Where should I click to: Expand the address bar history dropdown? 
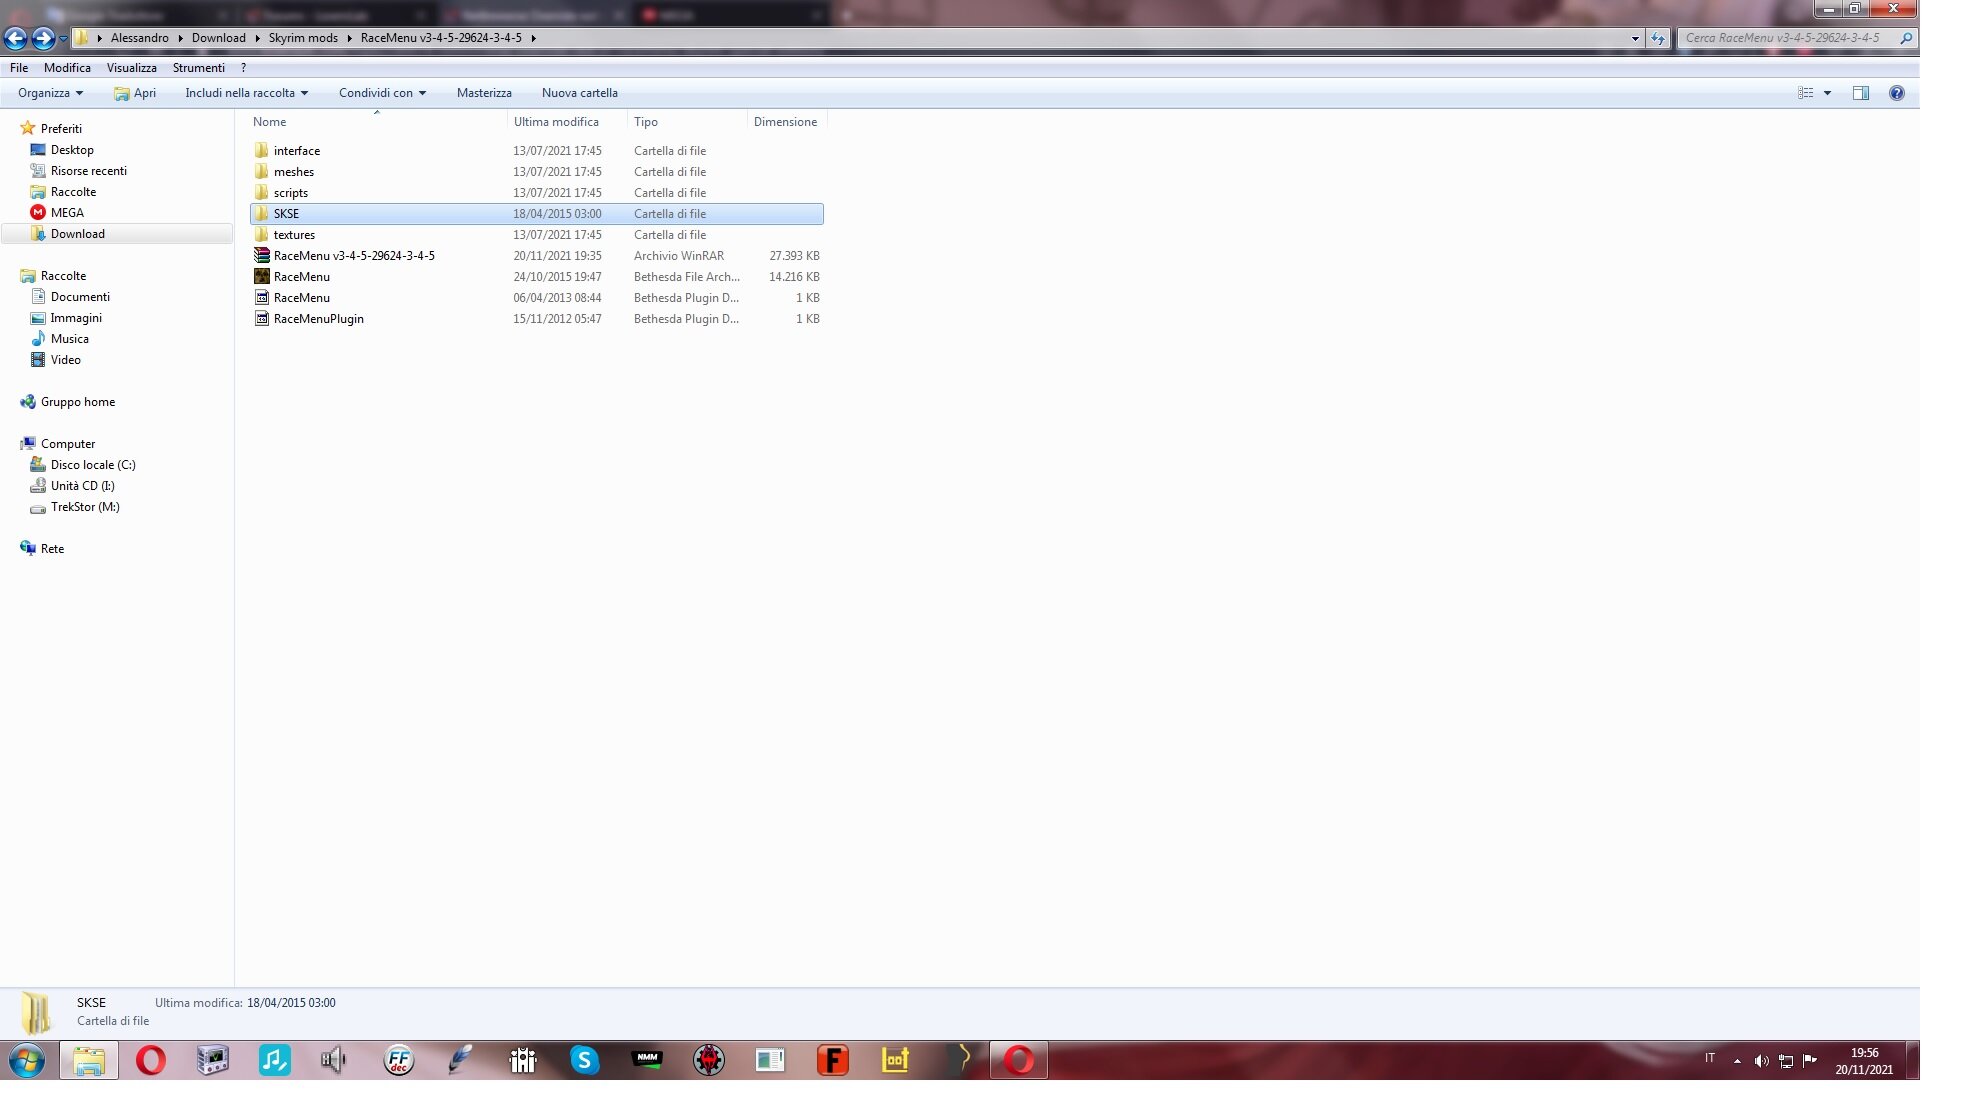(1635, 39)
